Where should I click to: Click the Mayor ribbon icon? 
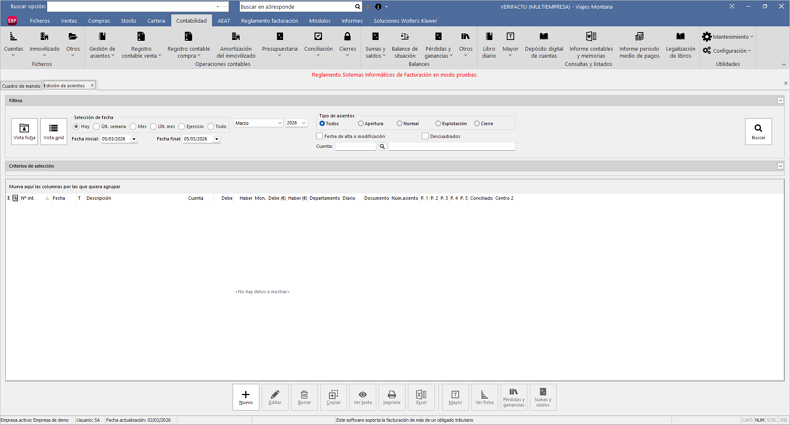click(510, 43)
